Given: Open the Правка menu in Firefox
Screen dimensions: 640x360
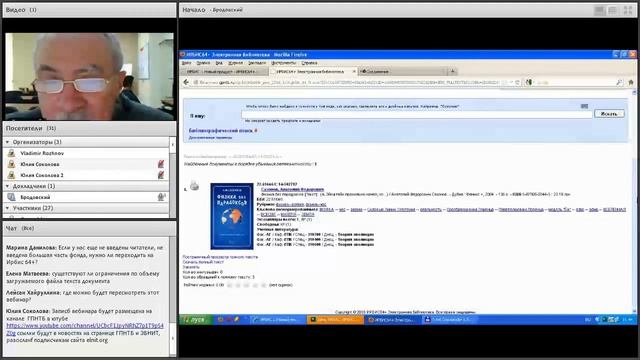Looking at the screenshot, I should (203, 63).
